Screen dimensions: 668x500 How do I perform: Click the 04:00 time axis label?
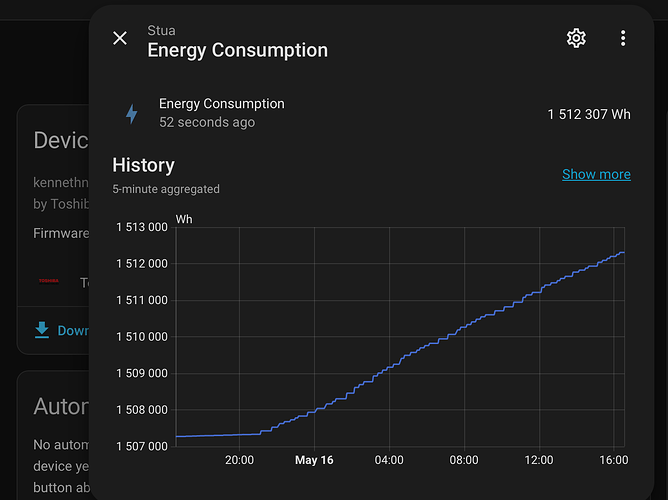click(x=389, y=460)
